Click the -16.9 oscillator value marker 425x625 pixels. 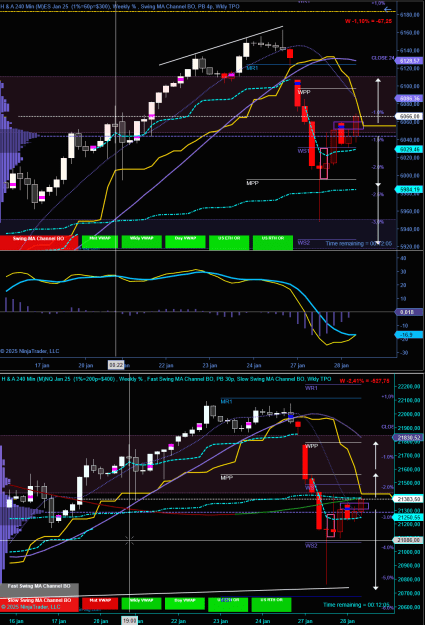pos(409,334)
